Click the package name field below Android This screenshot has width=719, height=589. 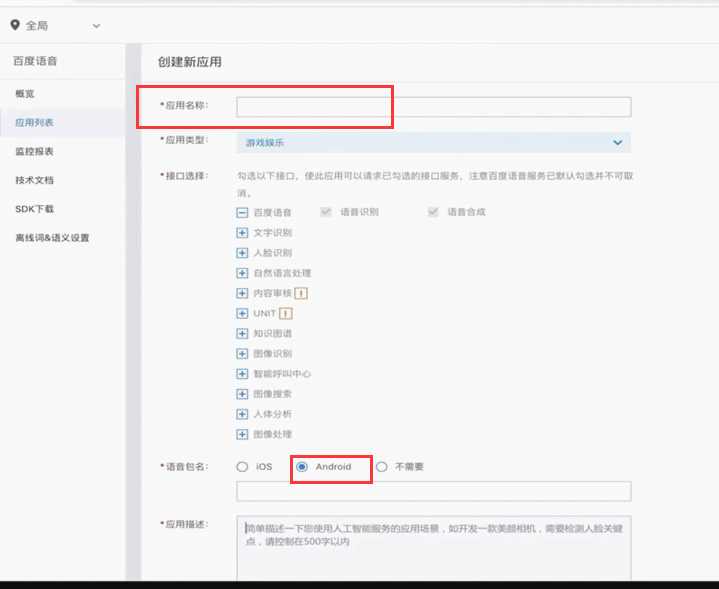(434, 491)
